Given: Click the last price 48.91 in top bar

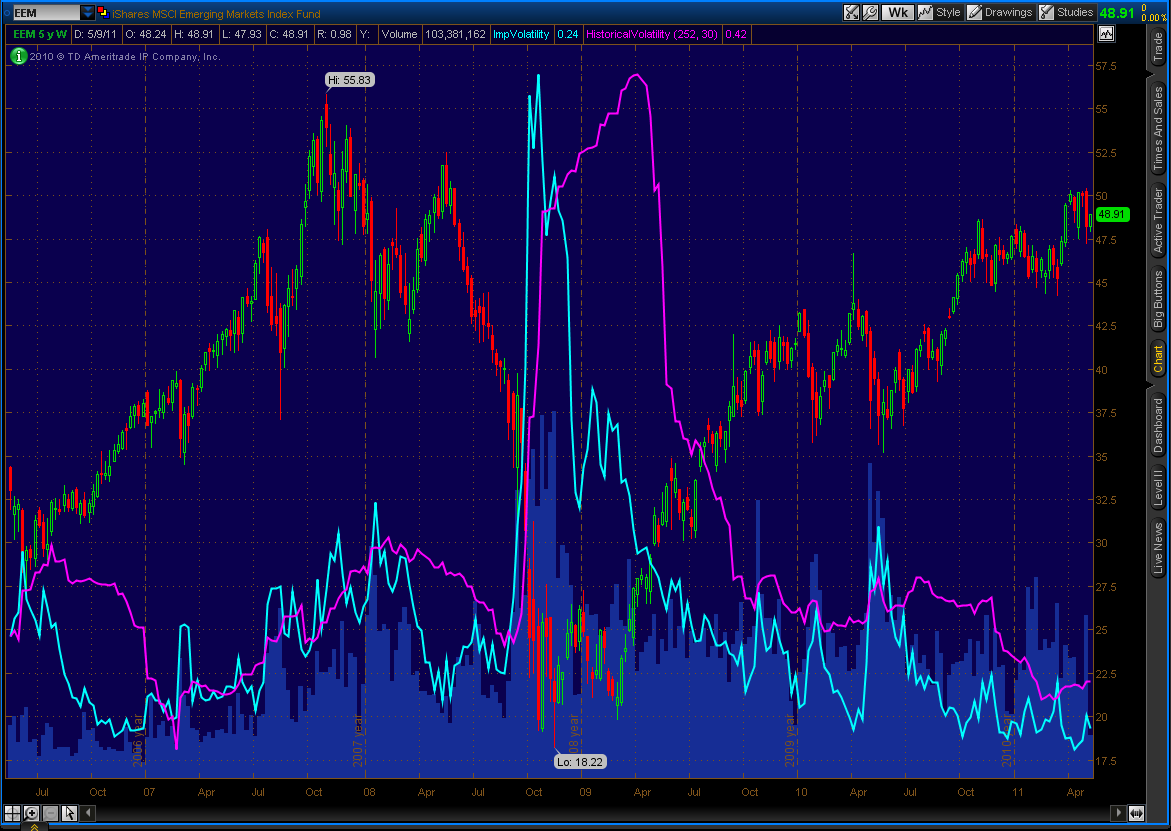Looking at the screenshot, I should point(1116,13).
